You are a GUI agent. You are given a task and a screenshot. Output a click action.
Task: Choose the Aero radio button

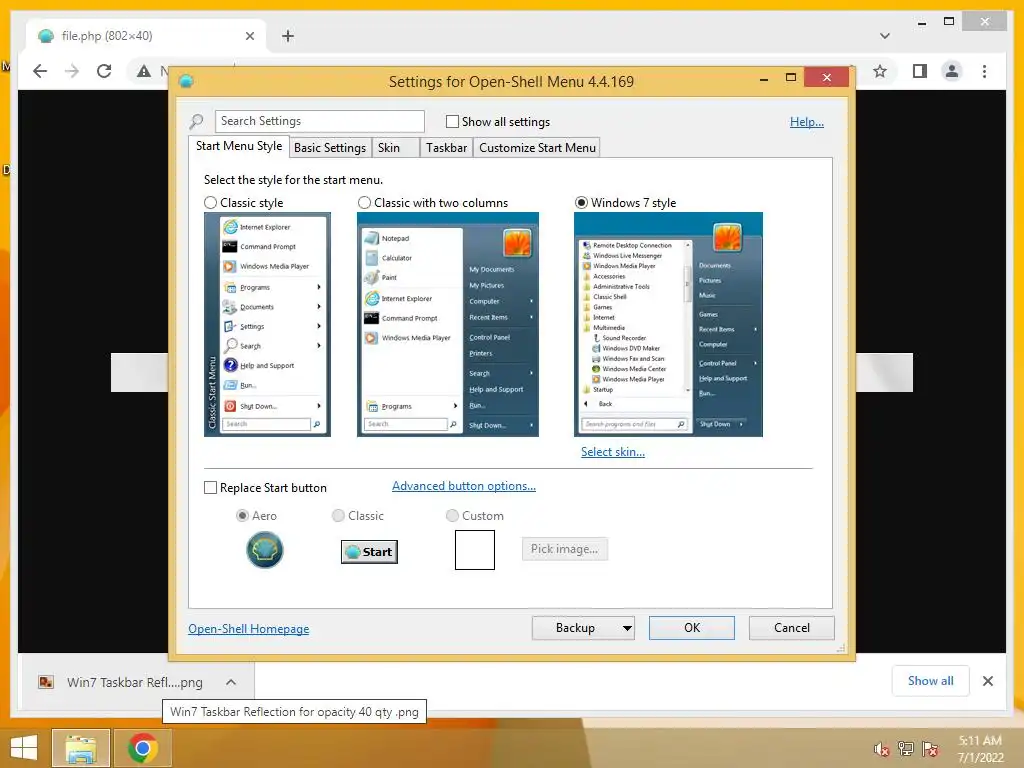tap(242, 516)
